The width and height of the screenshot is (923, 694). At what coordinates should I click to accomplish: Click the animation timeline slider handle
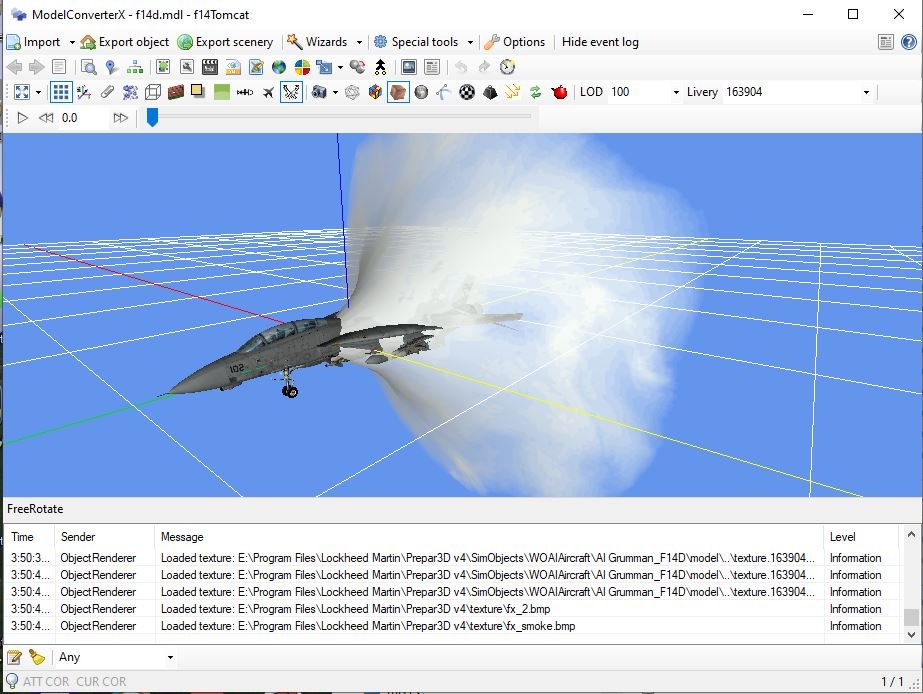(152, 117)
